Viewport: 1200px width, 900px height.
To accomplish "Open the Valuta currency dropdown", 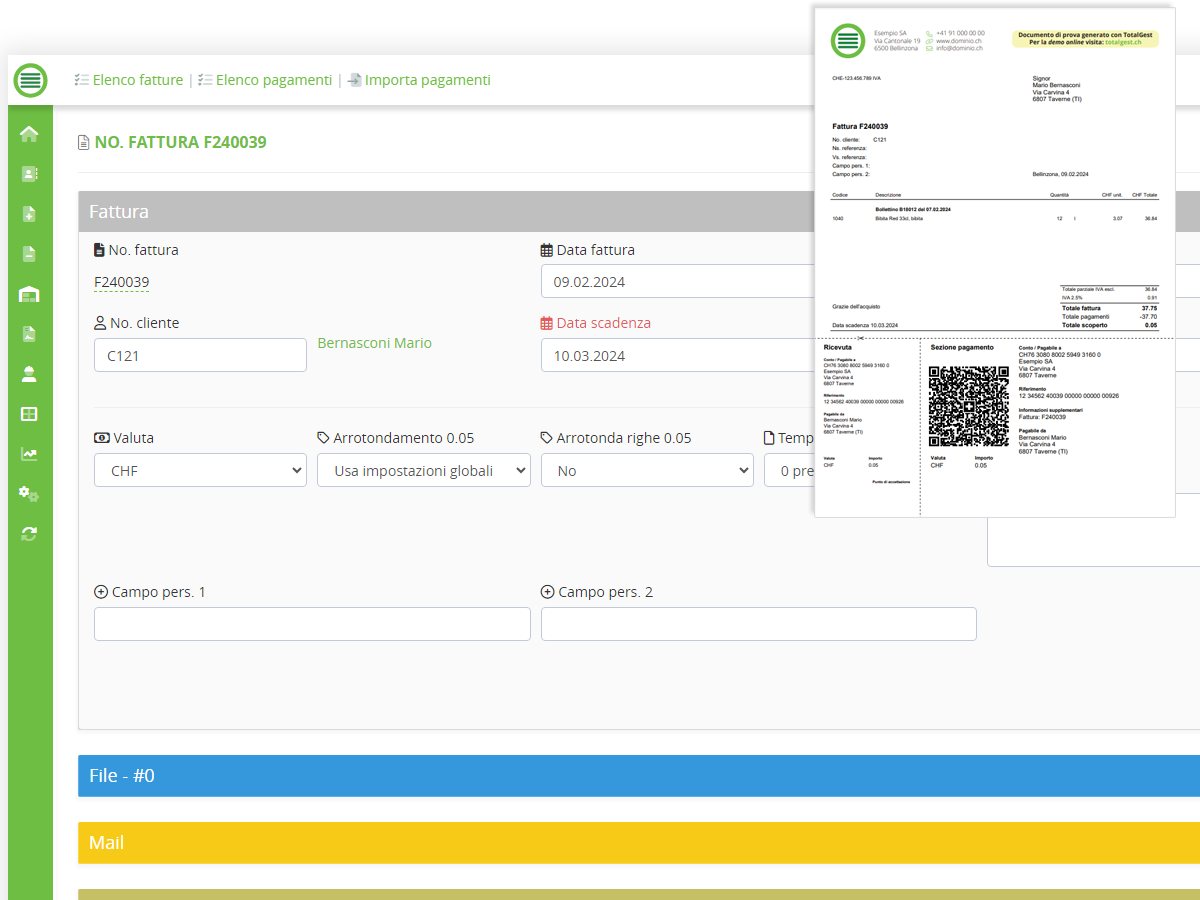I will point(200,470).
